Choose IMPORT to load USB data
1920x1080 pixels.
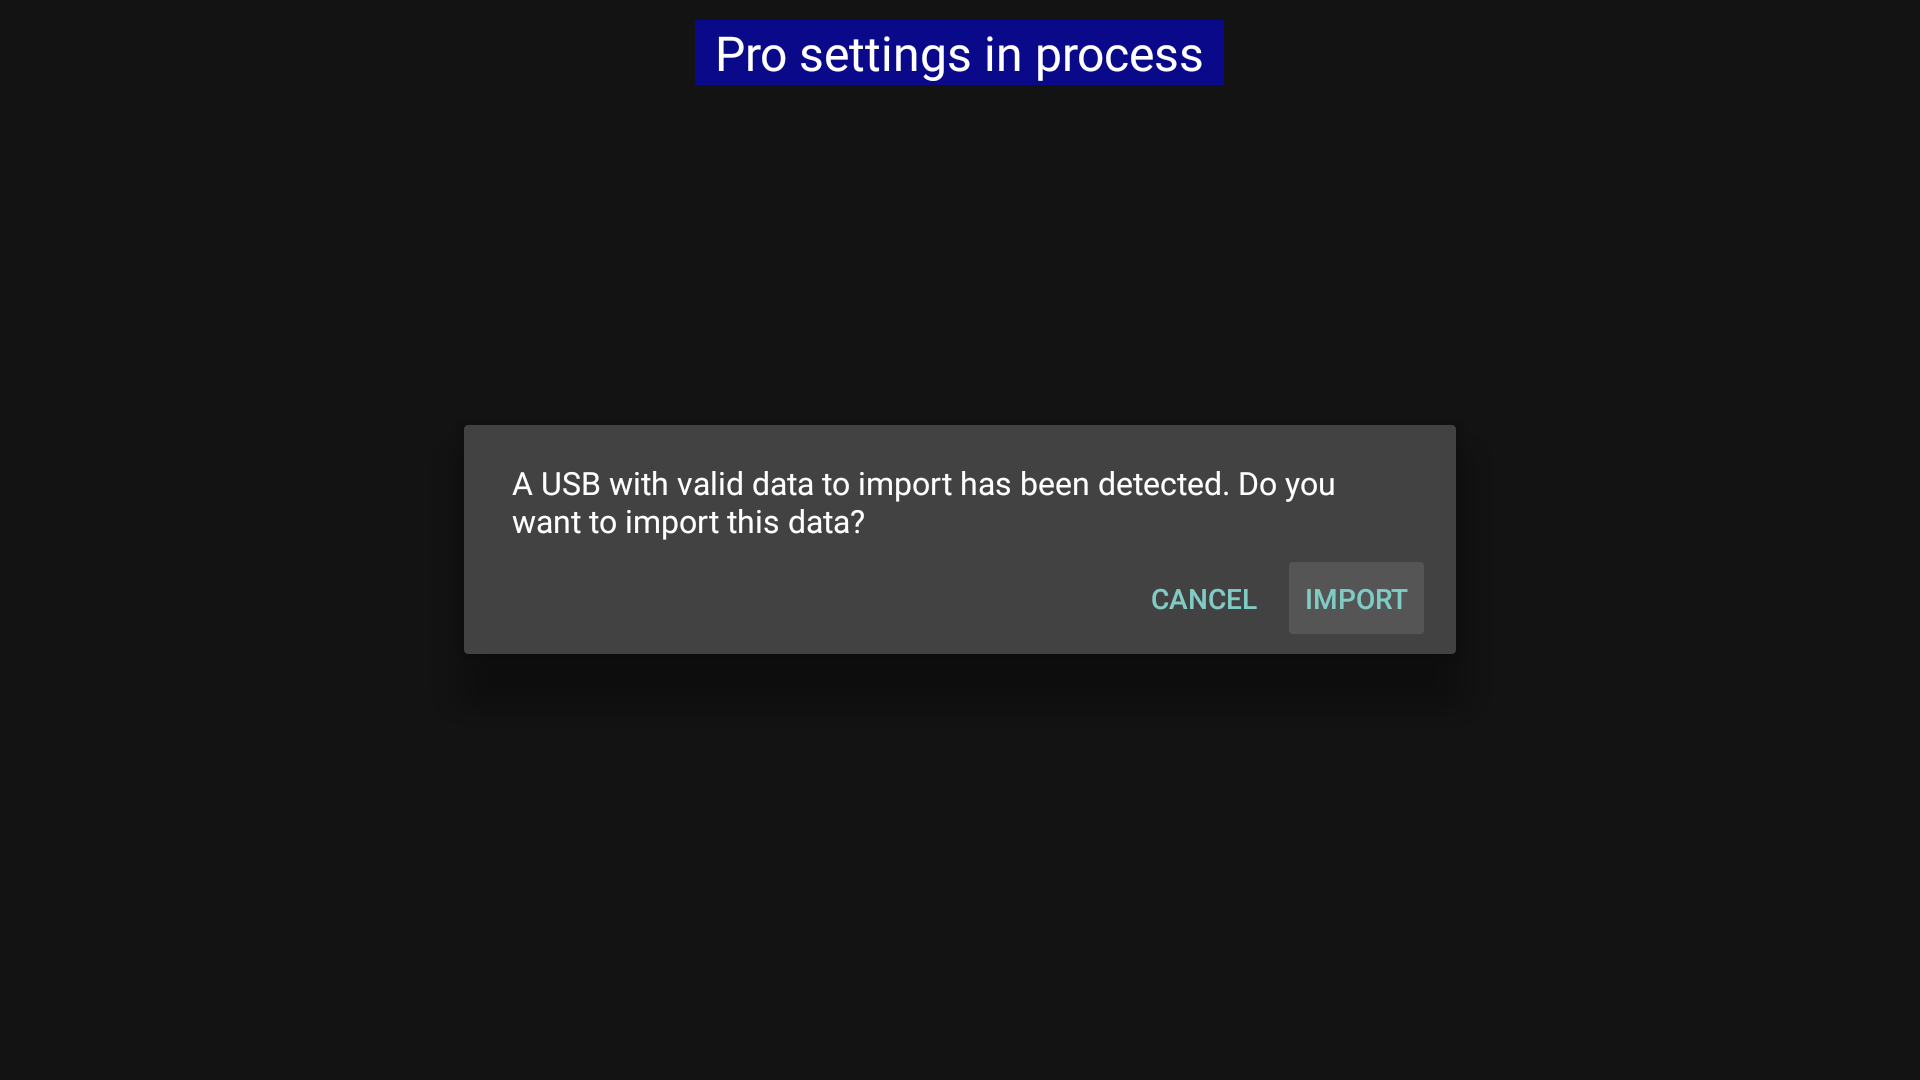pos(1356,598)
